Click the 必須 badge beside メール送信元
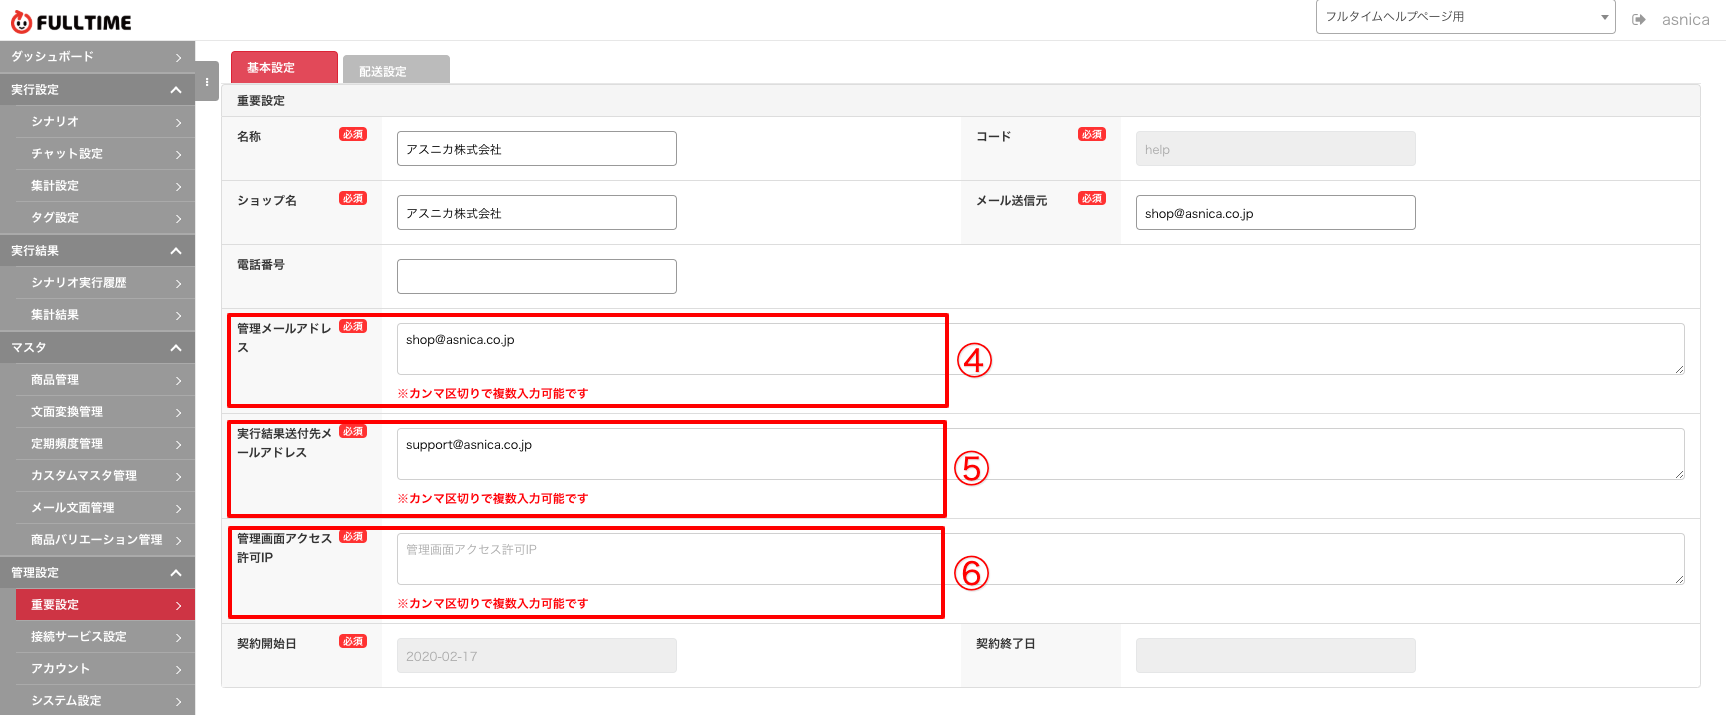Screen dimensions: 1726x715 pyautogui.click(x=1092, y=198)
